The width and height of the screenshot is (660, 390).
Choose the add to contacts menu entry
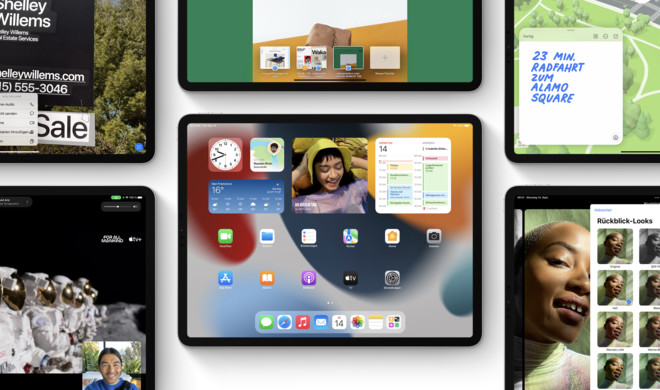point(18,132)
